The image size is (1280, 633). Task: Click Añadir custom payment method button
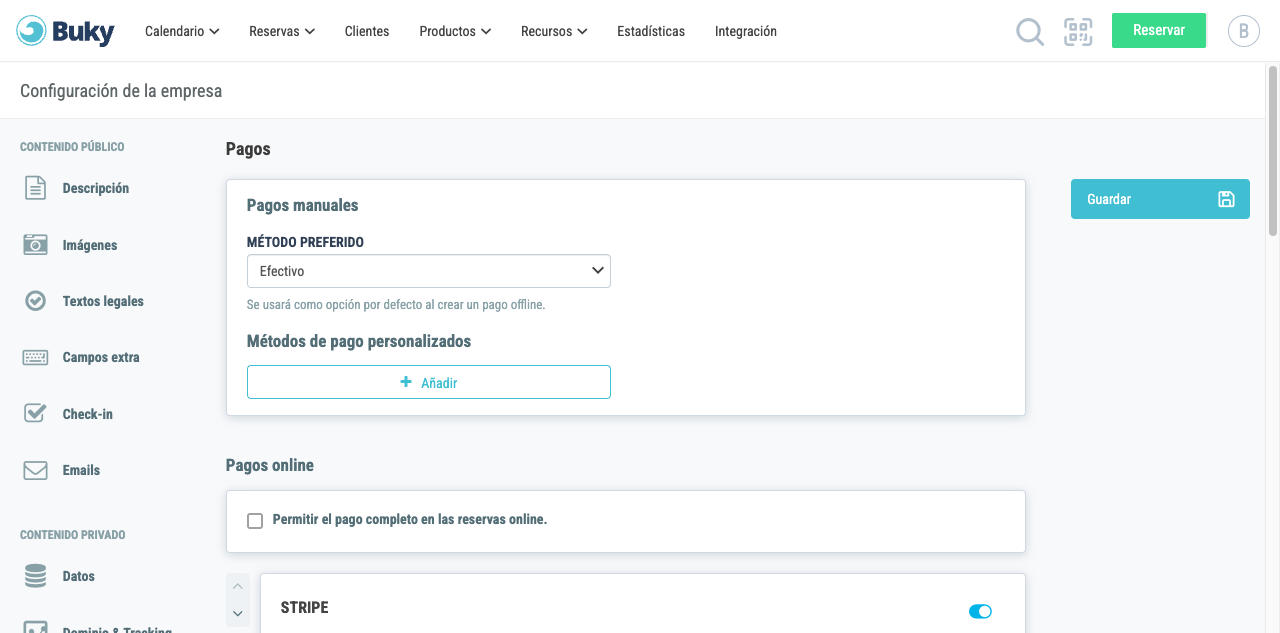[429, 382]
